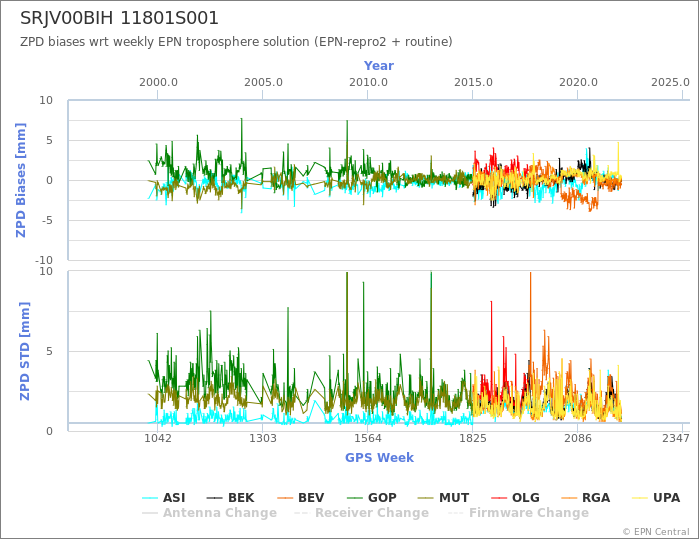Enable Receiver Change legend entry
700x540 pixels.
click(362, 513)
